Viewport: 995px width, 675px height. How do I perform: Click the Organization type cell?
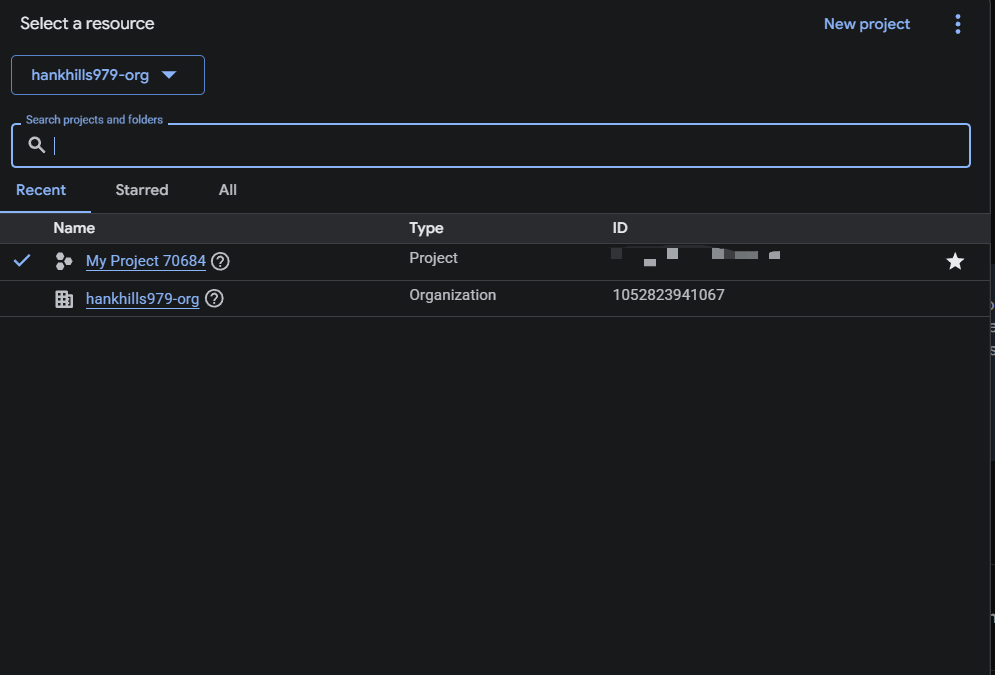coord(452,295)
